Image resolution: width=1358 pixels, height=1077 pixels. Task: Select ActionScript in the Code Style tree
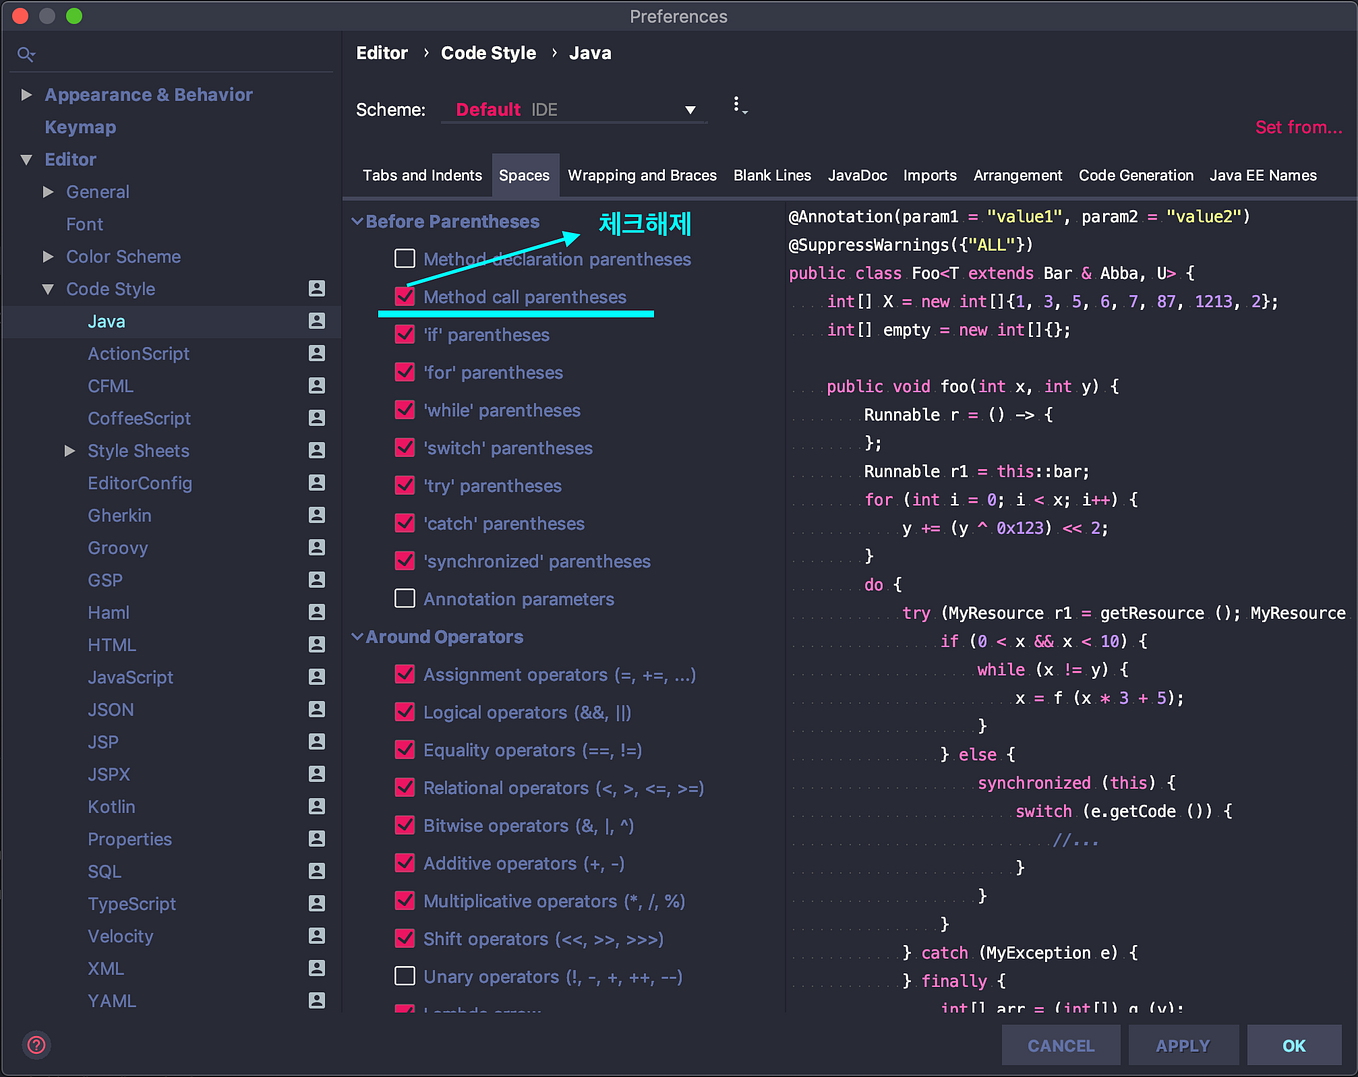pos(138,353)
